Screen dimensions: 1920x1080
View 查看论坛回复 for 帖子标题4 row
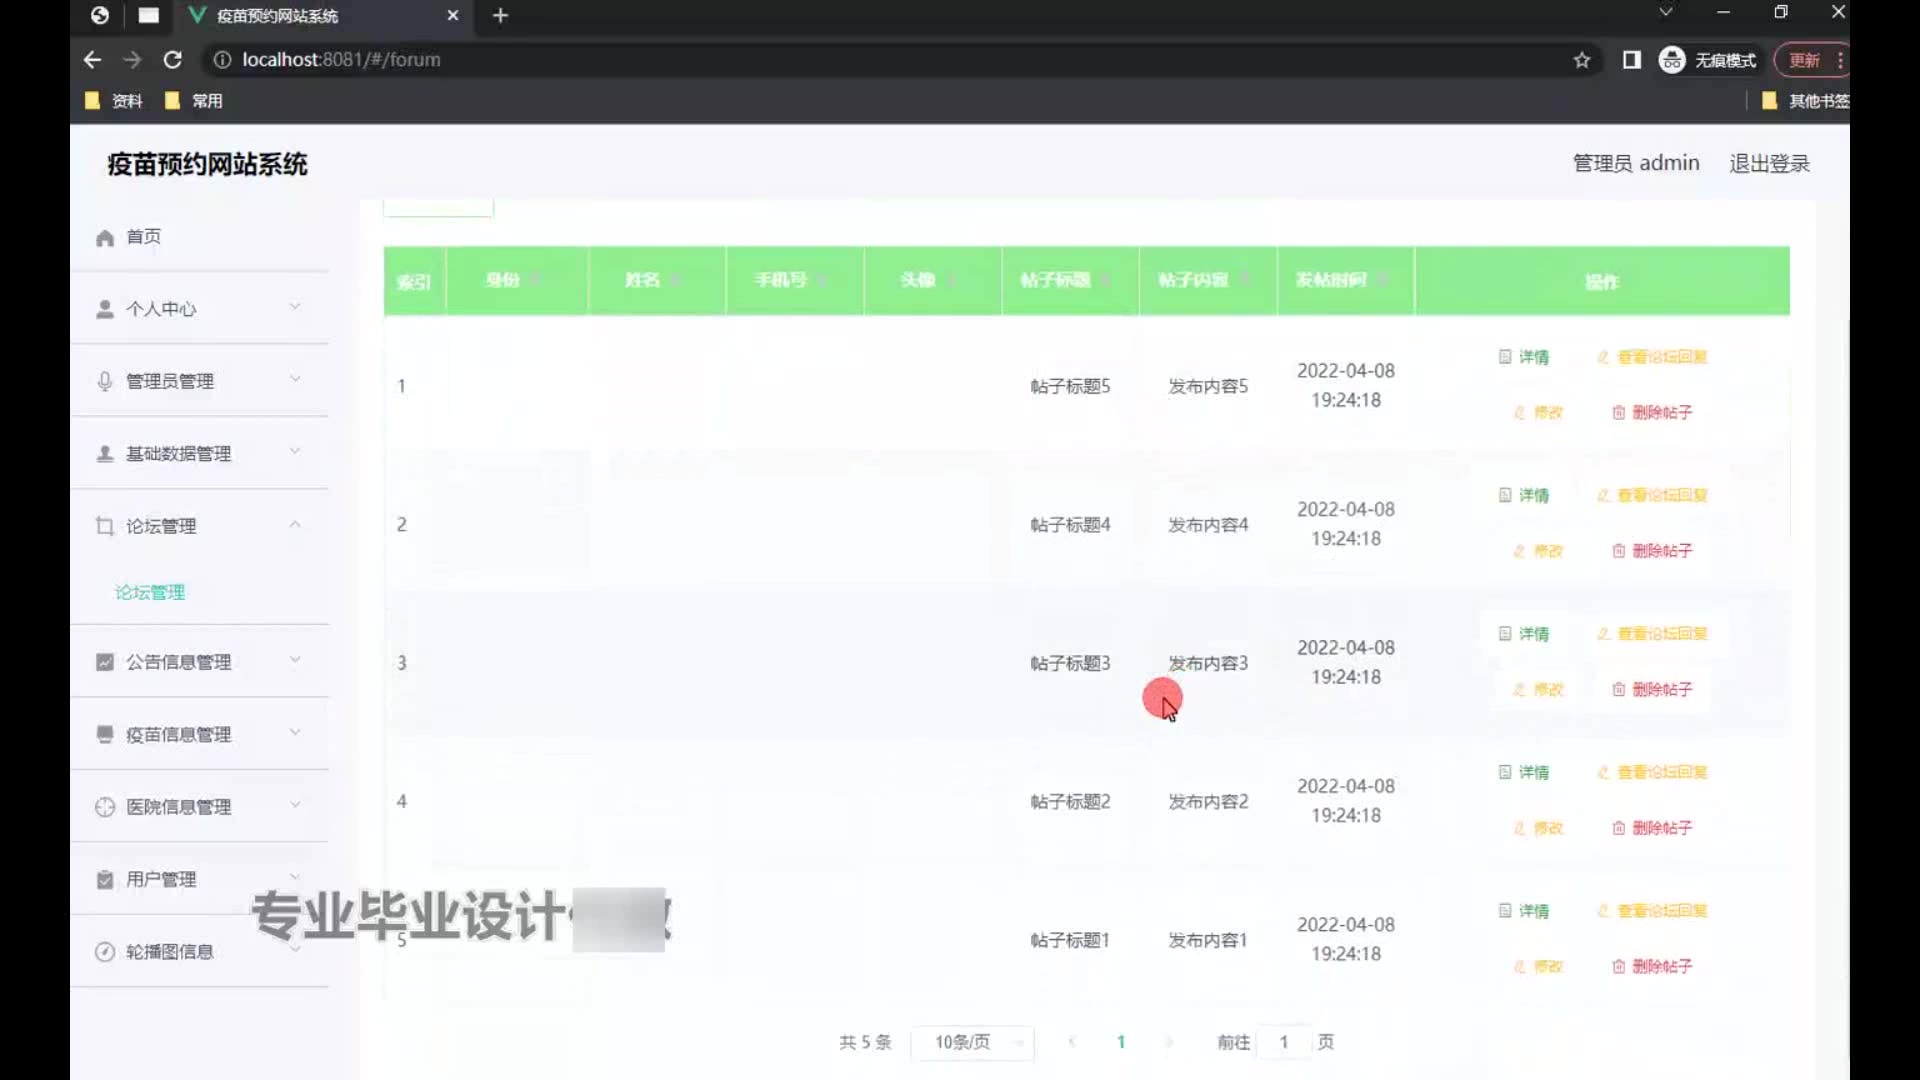coord(1652,495)
